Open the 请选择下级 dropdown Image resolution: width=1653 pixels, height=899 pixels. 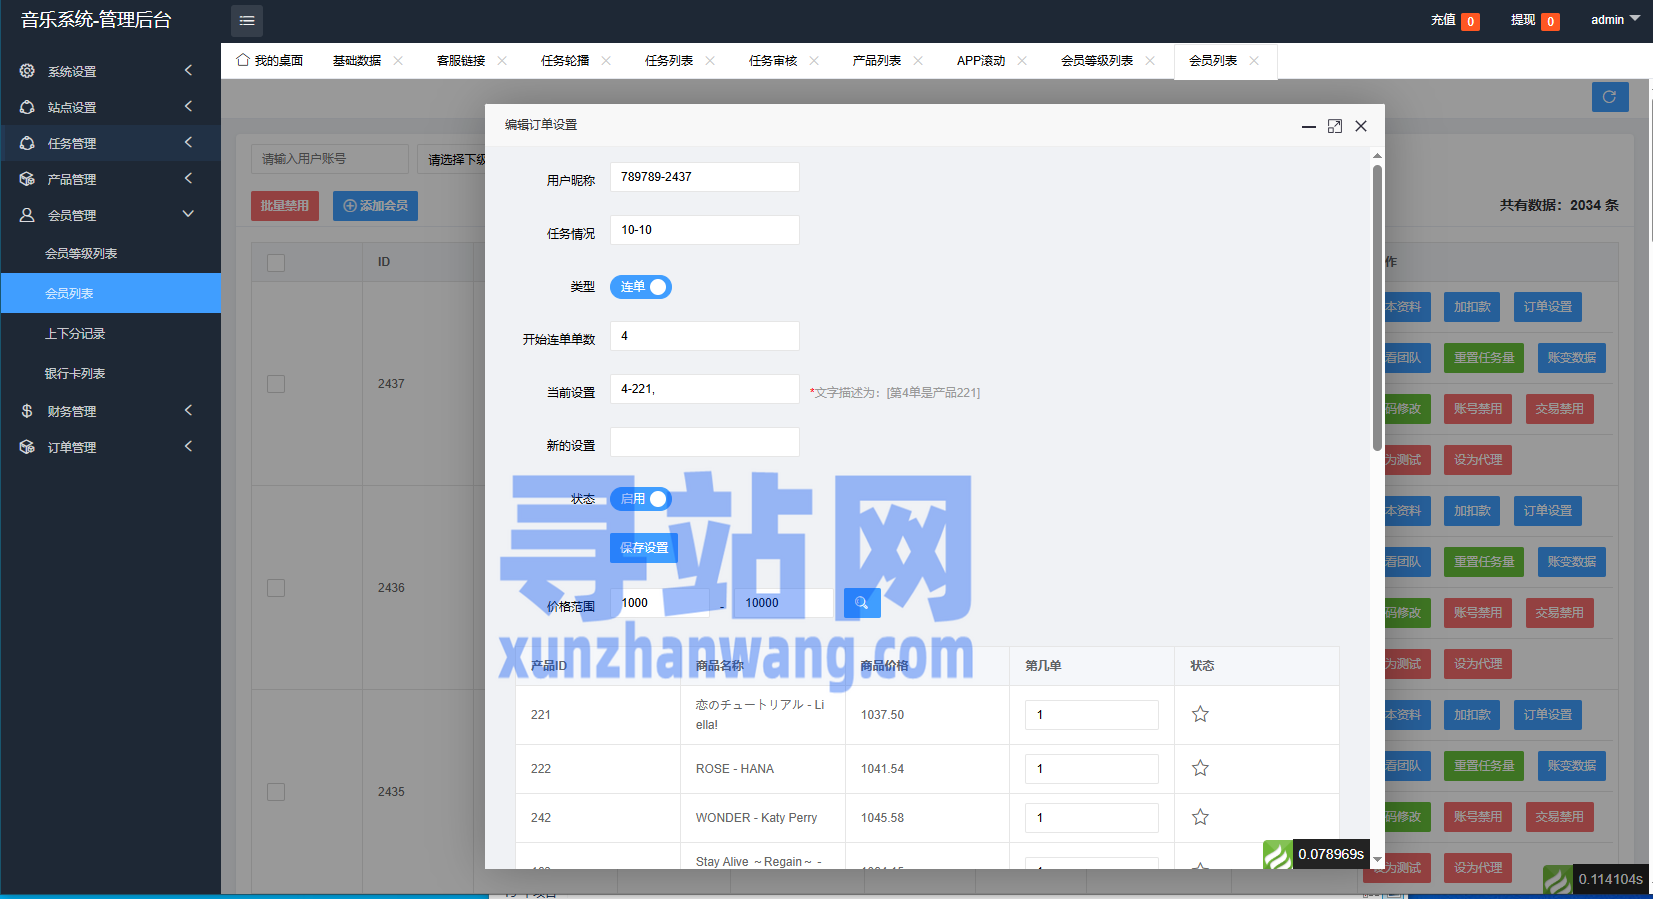tap(452, 159)
